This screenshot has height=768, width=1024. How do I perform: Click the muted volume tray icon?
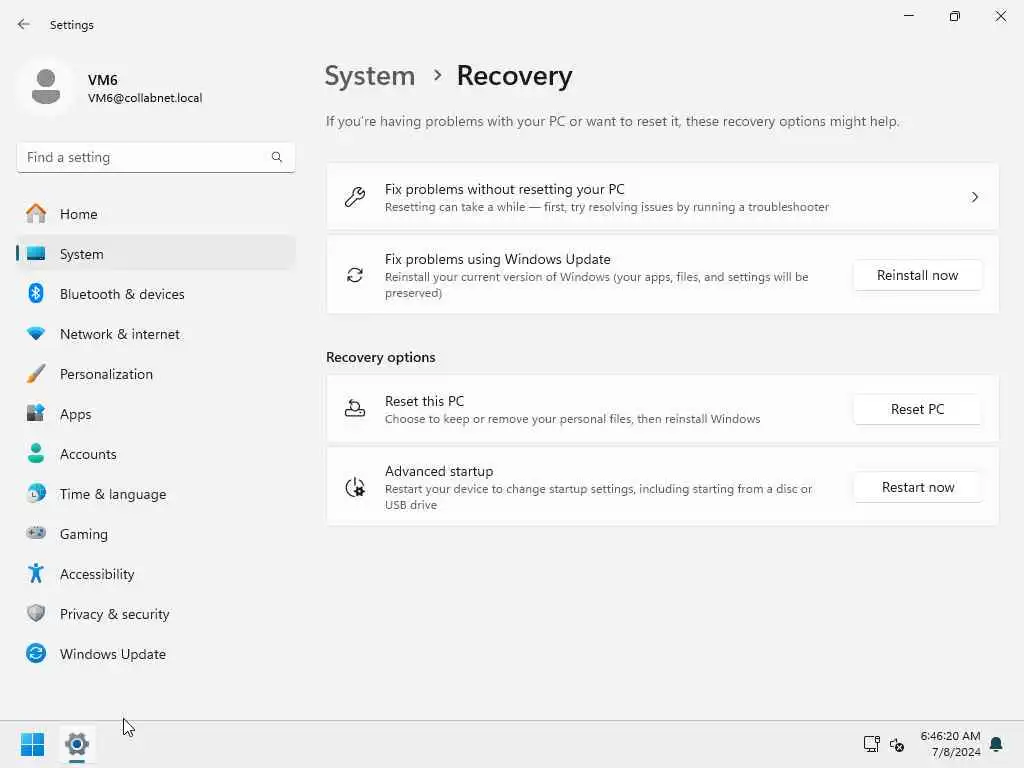click(897, 744)
